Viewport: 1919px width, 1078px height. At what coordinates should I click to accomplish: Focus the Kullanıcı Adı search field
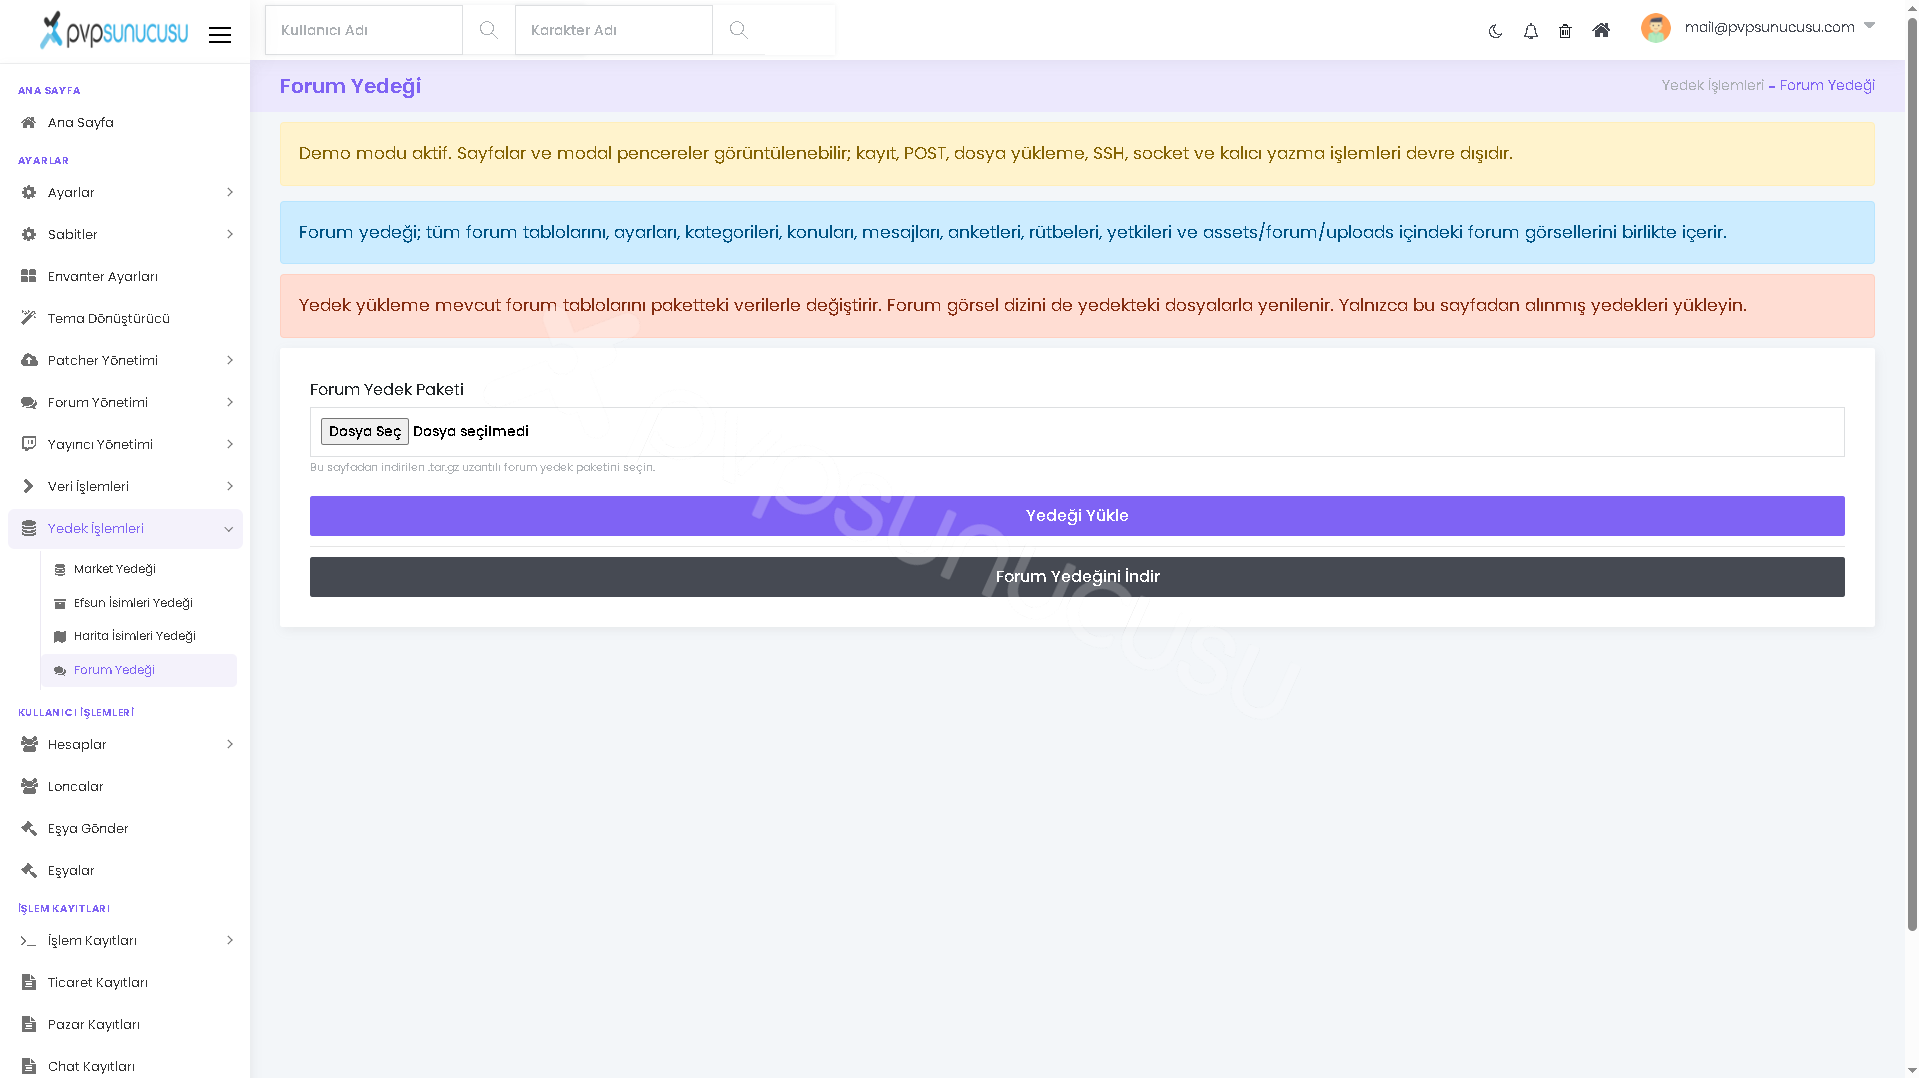[x=363, y=30]
